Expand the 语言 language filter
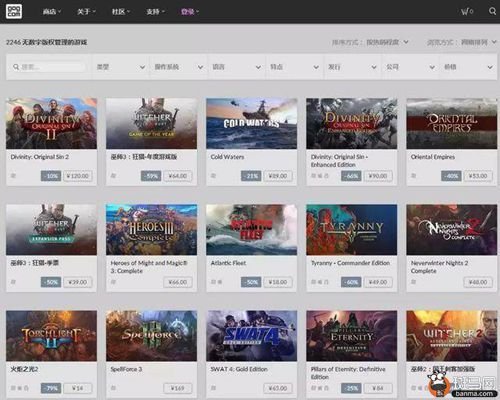Viewport: 500px width, 400px height. 237,67
